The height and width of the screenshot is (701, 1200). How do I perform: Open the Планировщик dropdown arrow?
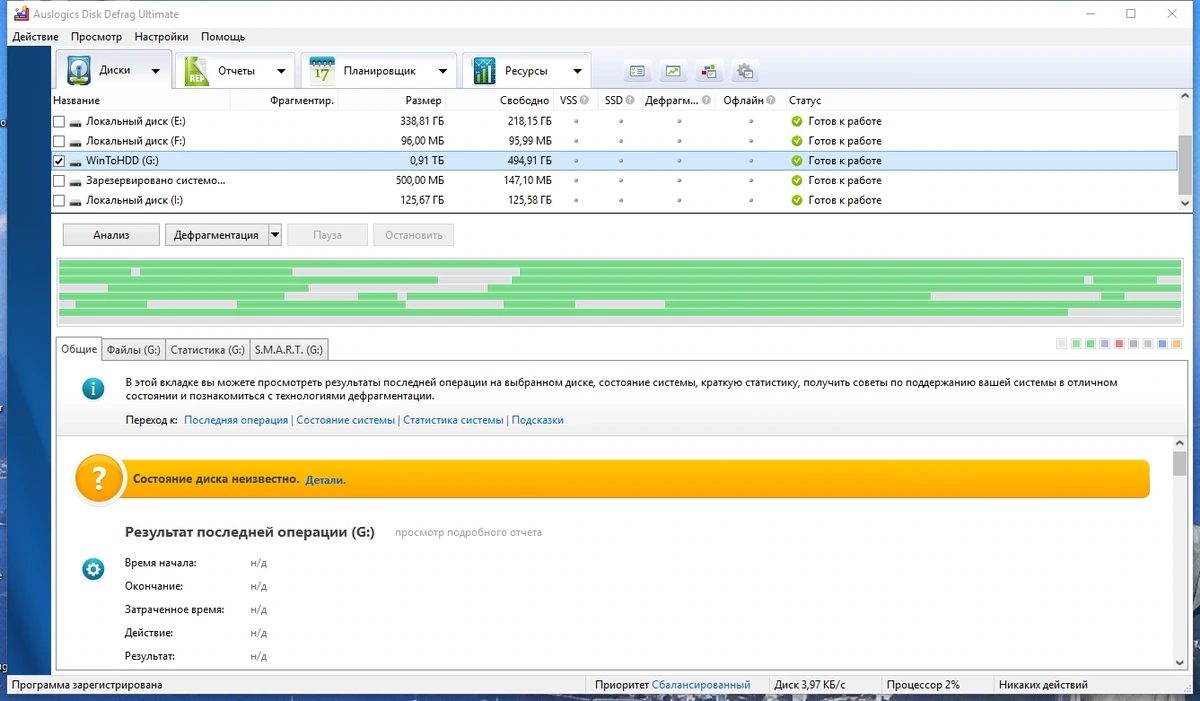point(442,71)
